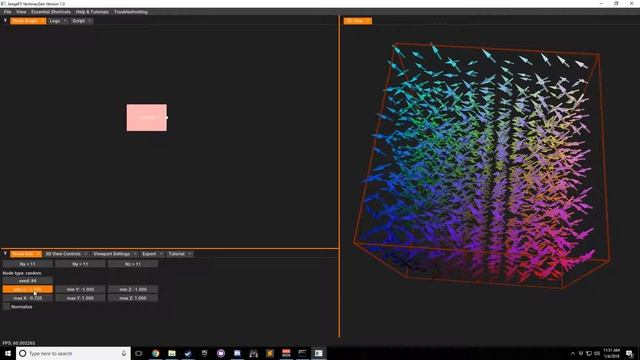
Task: Adjust the min Y slider field
Action: [80, 289]
